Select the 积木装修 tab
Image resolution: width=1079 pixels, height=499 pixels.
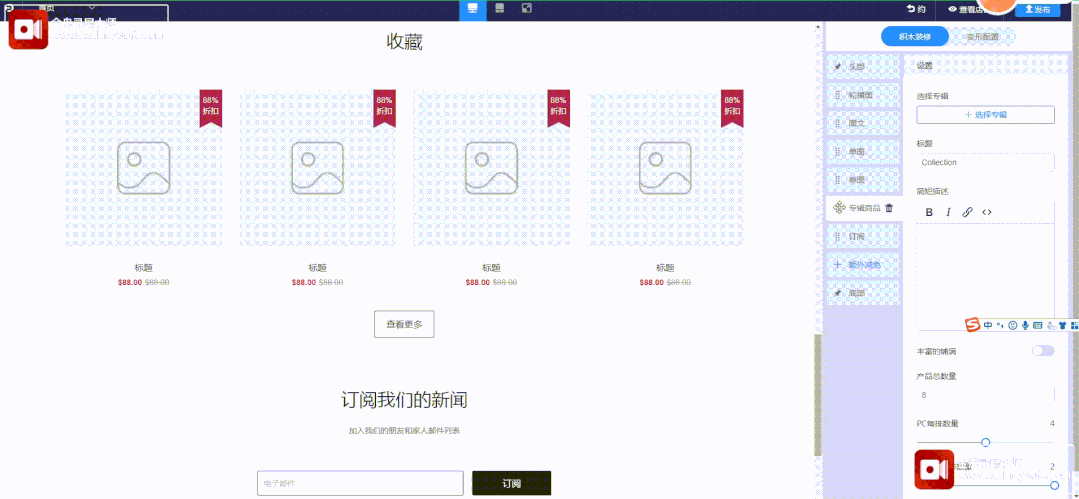coord(915,37)
